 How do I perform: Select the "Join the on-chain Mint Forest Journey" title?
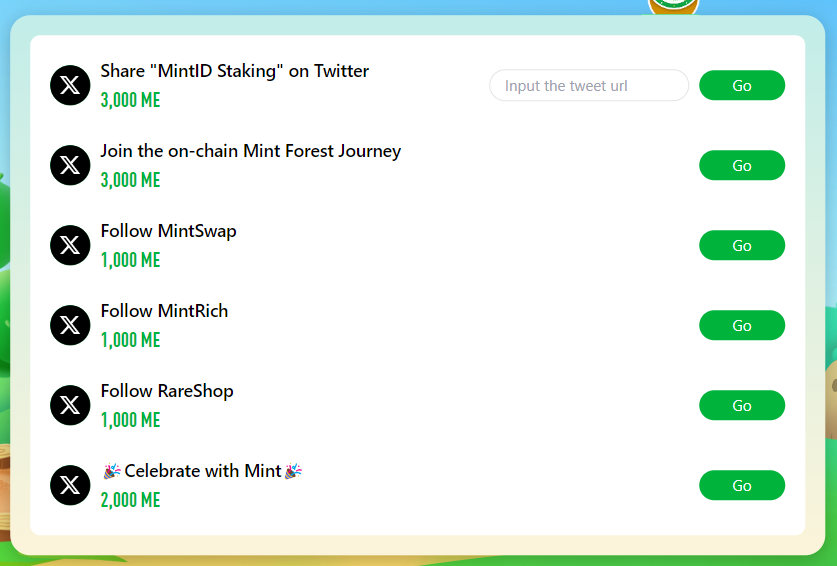[251, 152]
